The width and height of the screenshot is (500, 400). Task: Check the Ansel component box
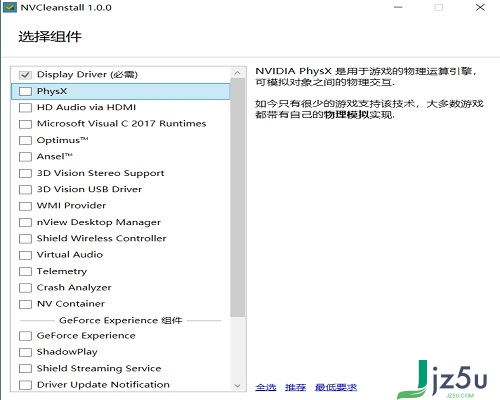25,157
